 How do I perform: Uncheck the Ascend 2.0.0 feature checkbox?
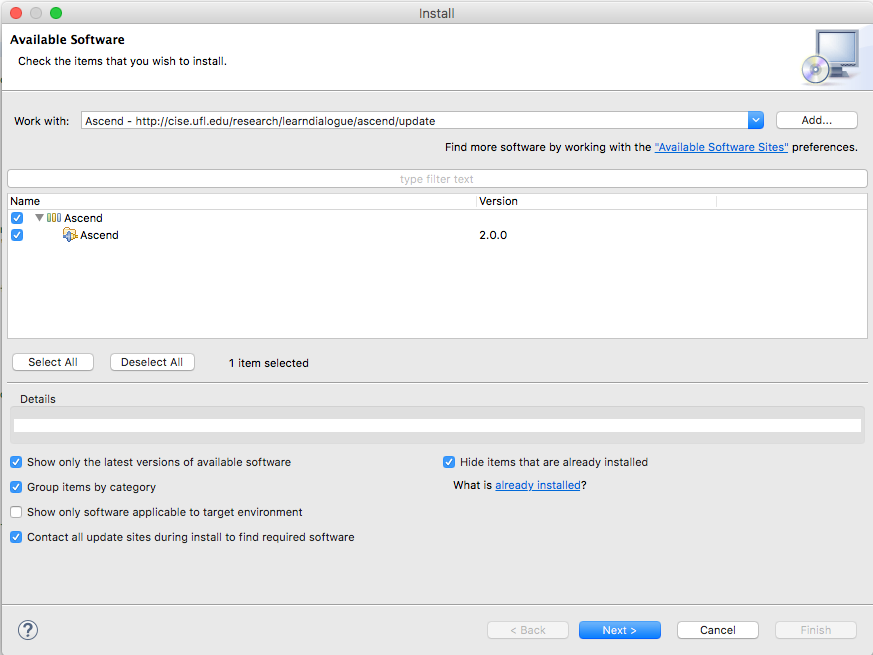(17, 235)
